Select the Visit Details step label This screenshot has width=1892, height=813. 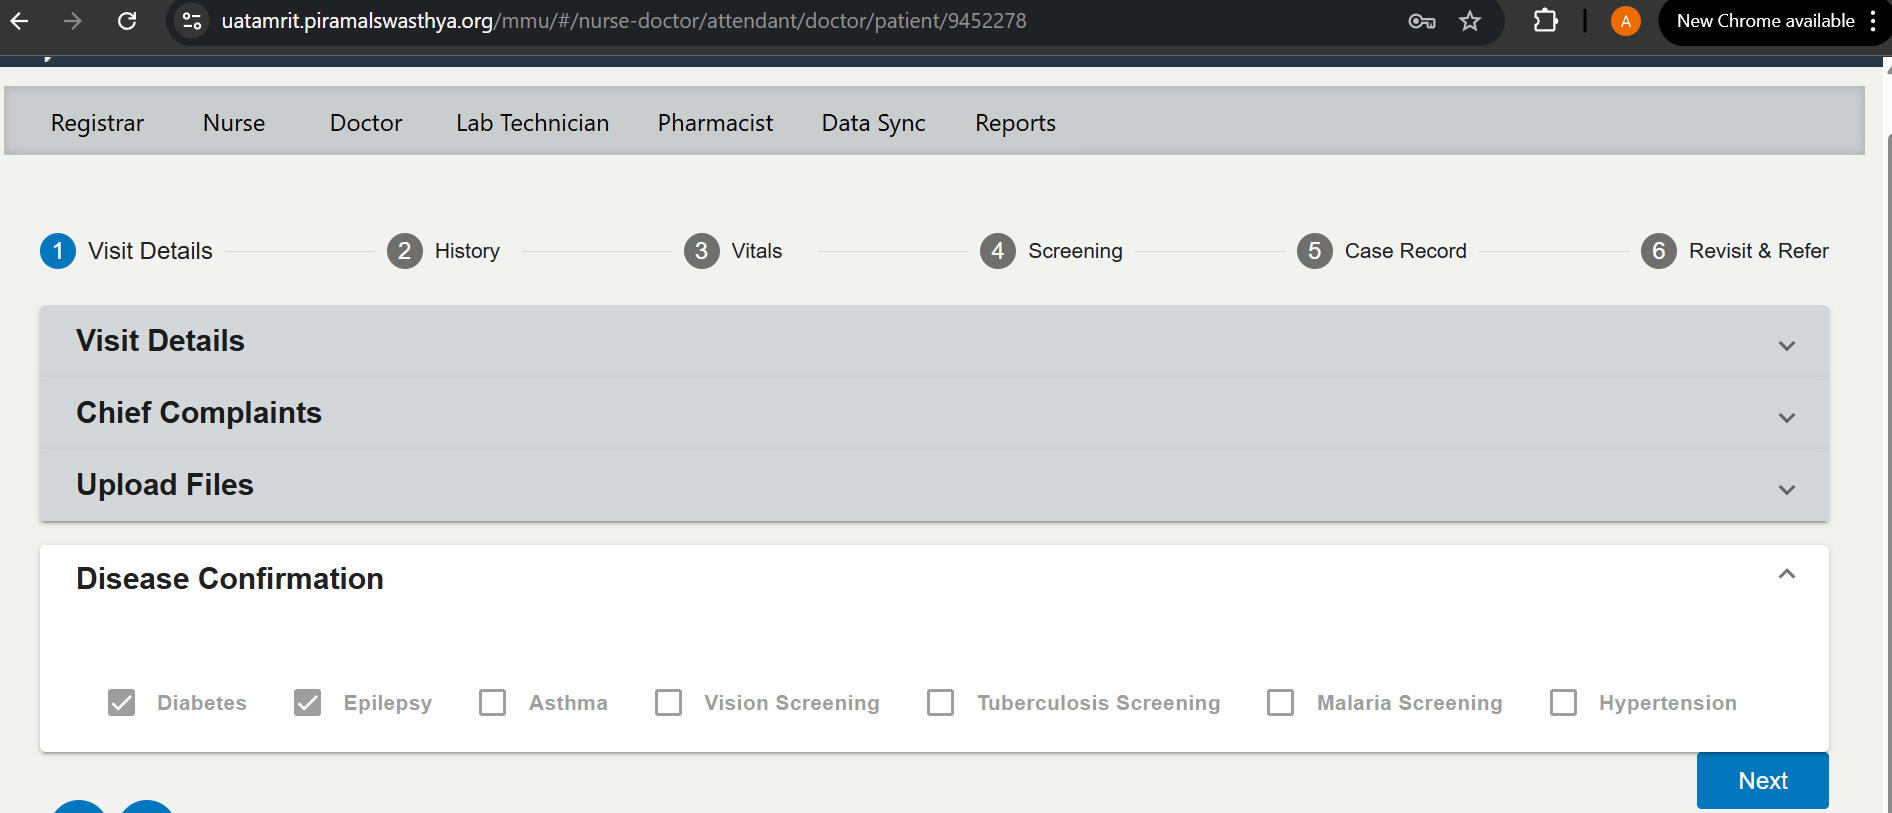pyautogui.click(x=150, y=251)
